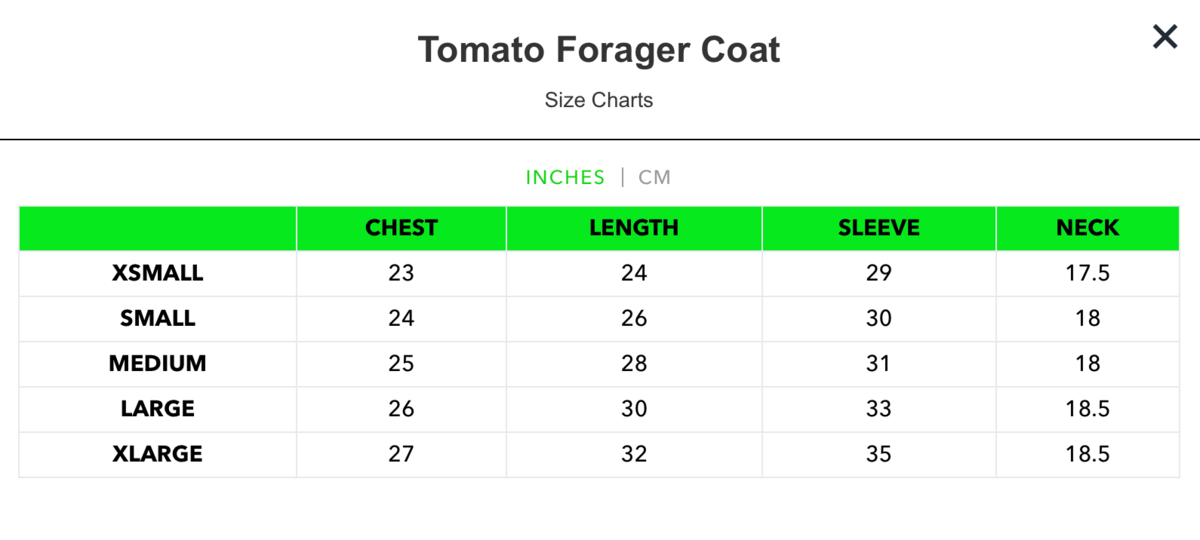Click SMALL length value 26
Viewport: 1200px width, 540px height.
pyautogui.click(x=634, y=318)
